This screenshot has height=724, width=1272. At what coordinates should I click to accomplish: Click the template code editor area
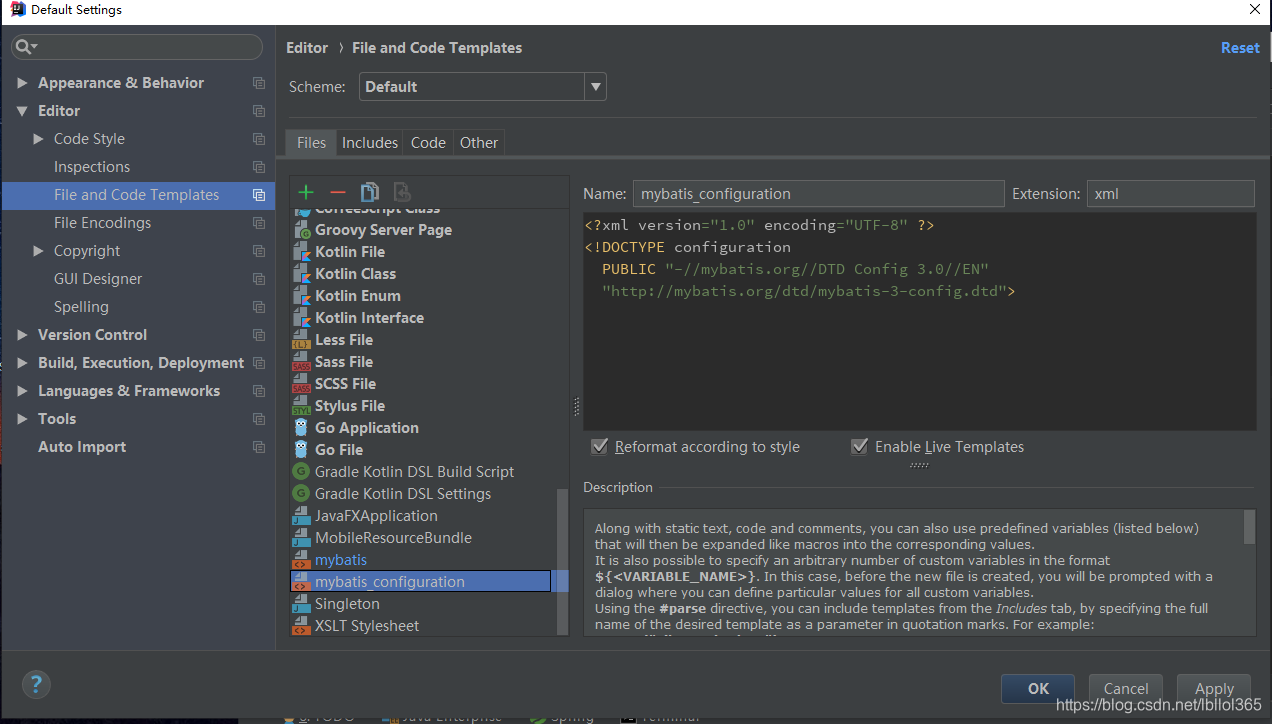(920, 322)
